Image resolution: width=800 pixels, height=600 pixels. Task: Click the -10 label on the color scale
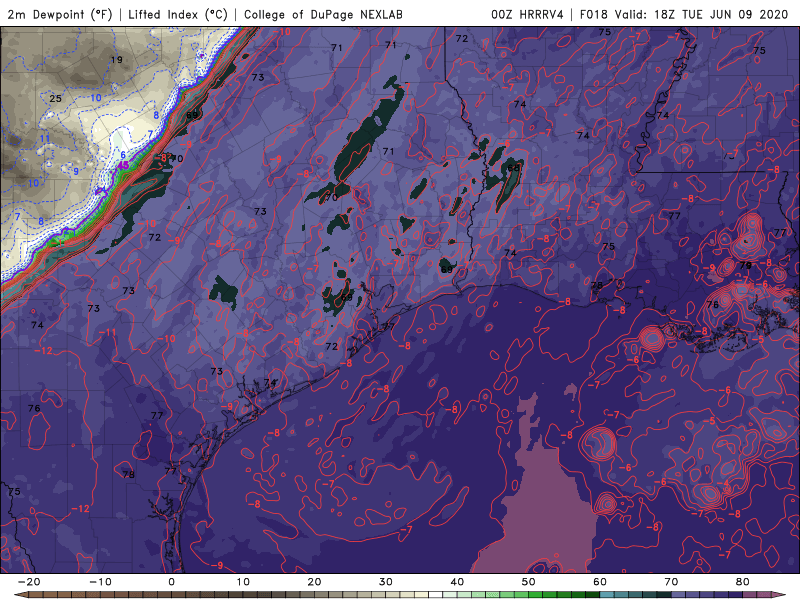[x=100, y=582]
